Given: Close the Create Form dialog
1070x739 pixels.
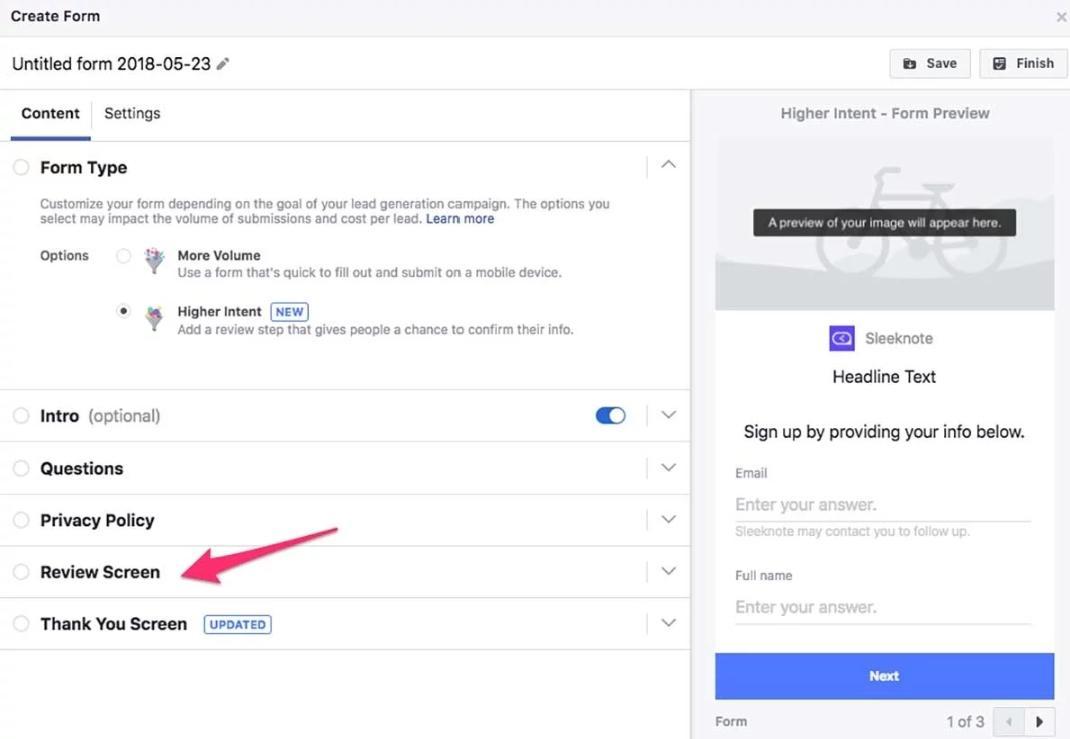Looking at the screenshot, I should point(1061,17).
